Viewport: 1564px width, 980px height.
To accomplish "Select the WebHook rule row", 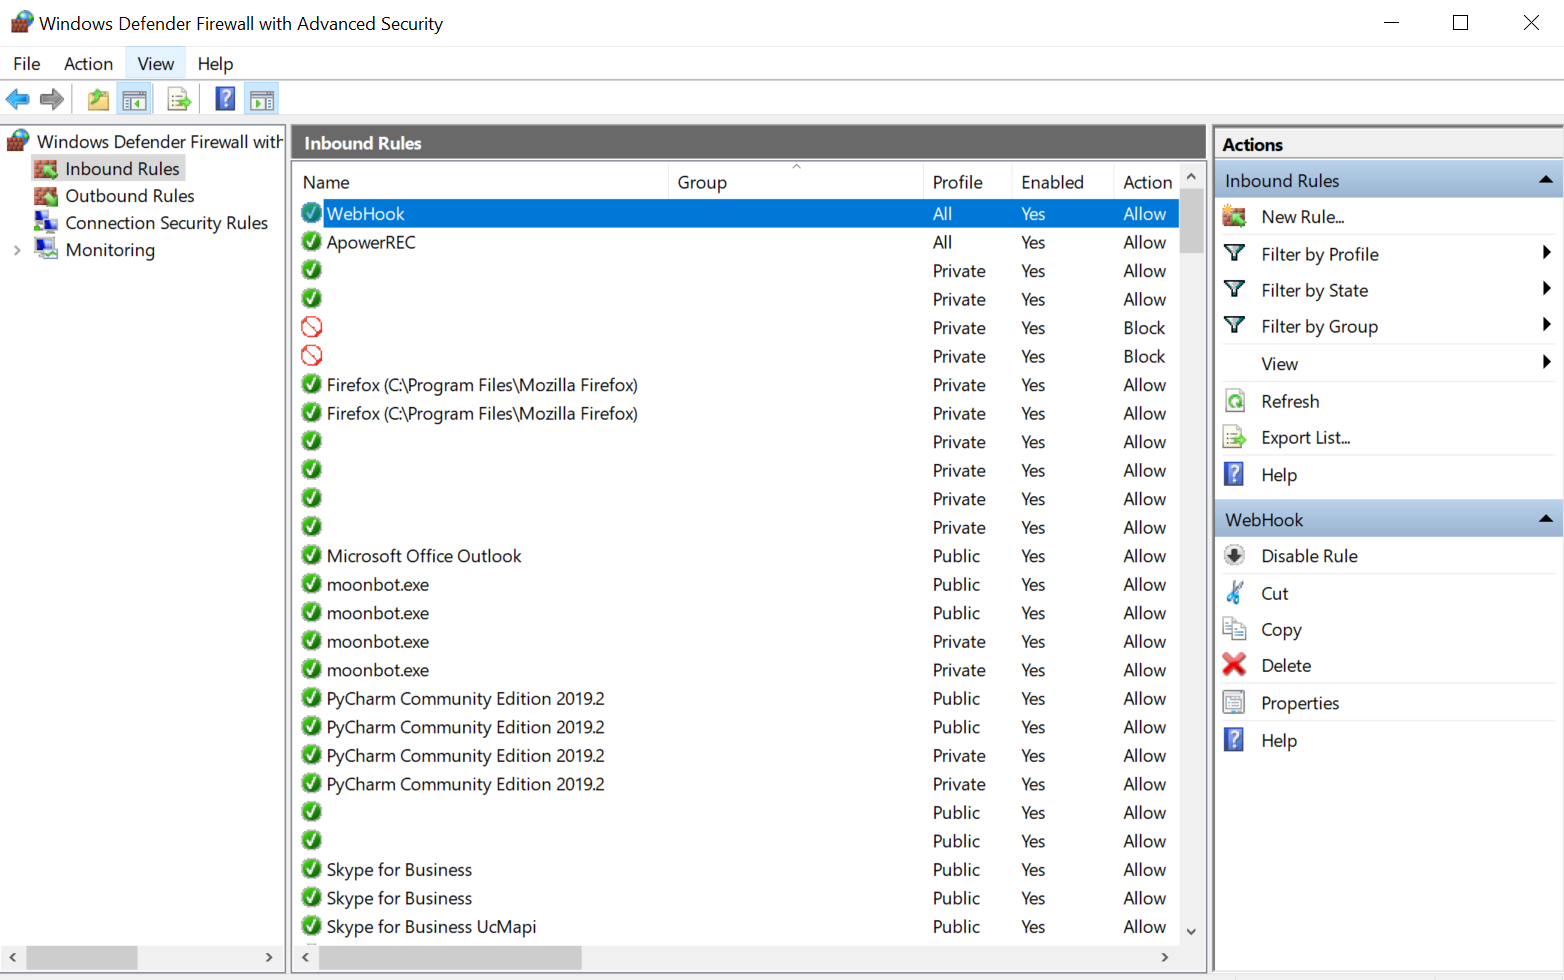I will (738, 213).
